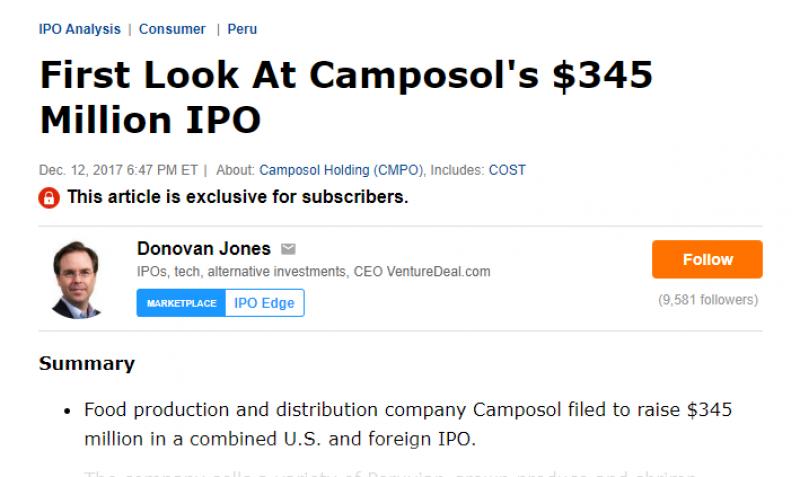Open Donovan Jones's profile photo
Screen dimensions: 800x477
79,279
